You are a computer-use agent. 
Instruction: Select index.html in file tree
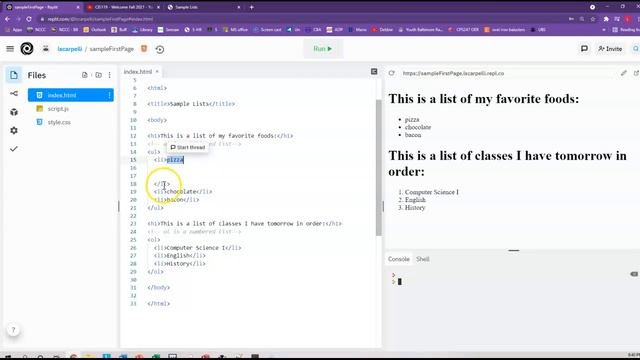tap(71, 95)
